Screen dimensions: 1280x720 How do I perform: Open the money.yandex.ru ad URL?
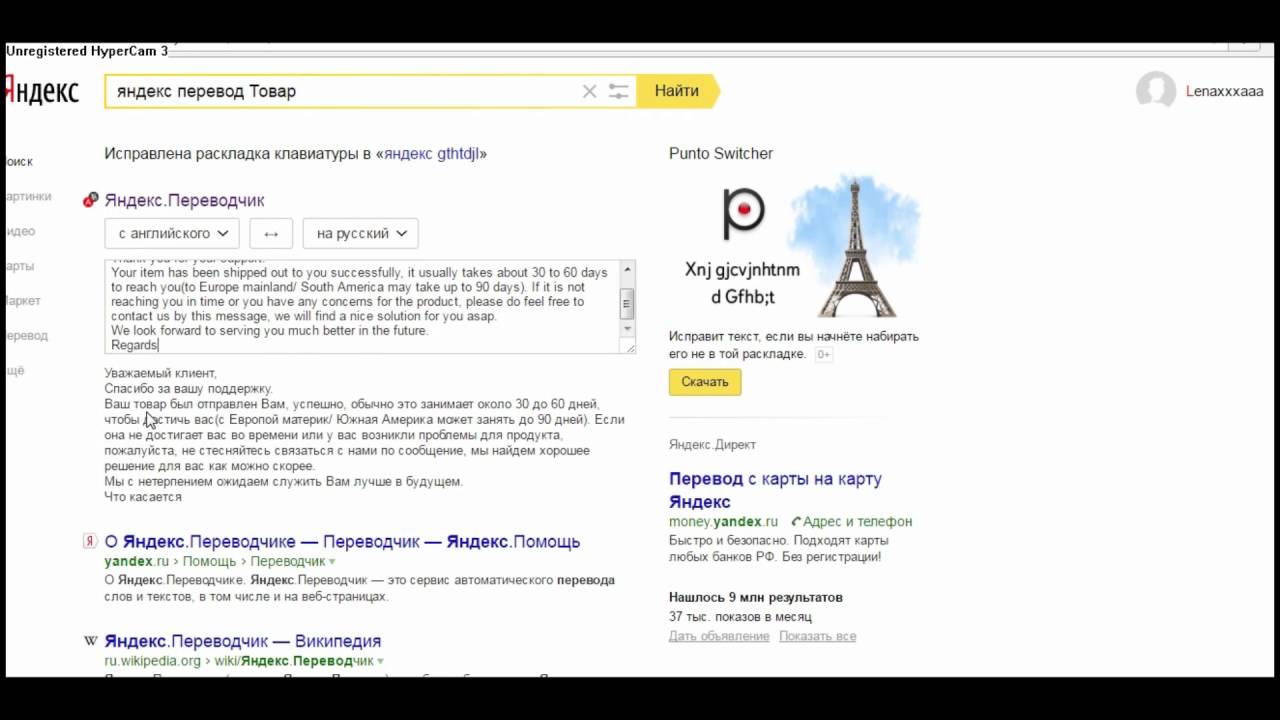[723, 522]
